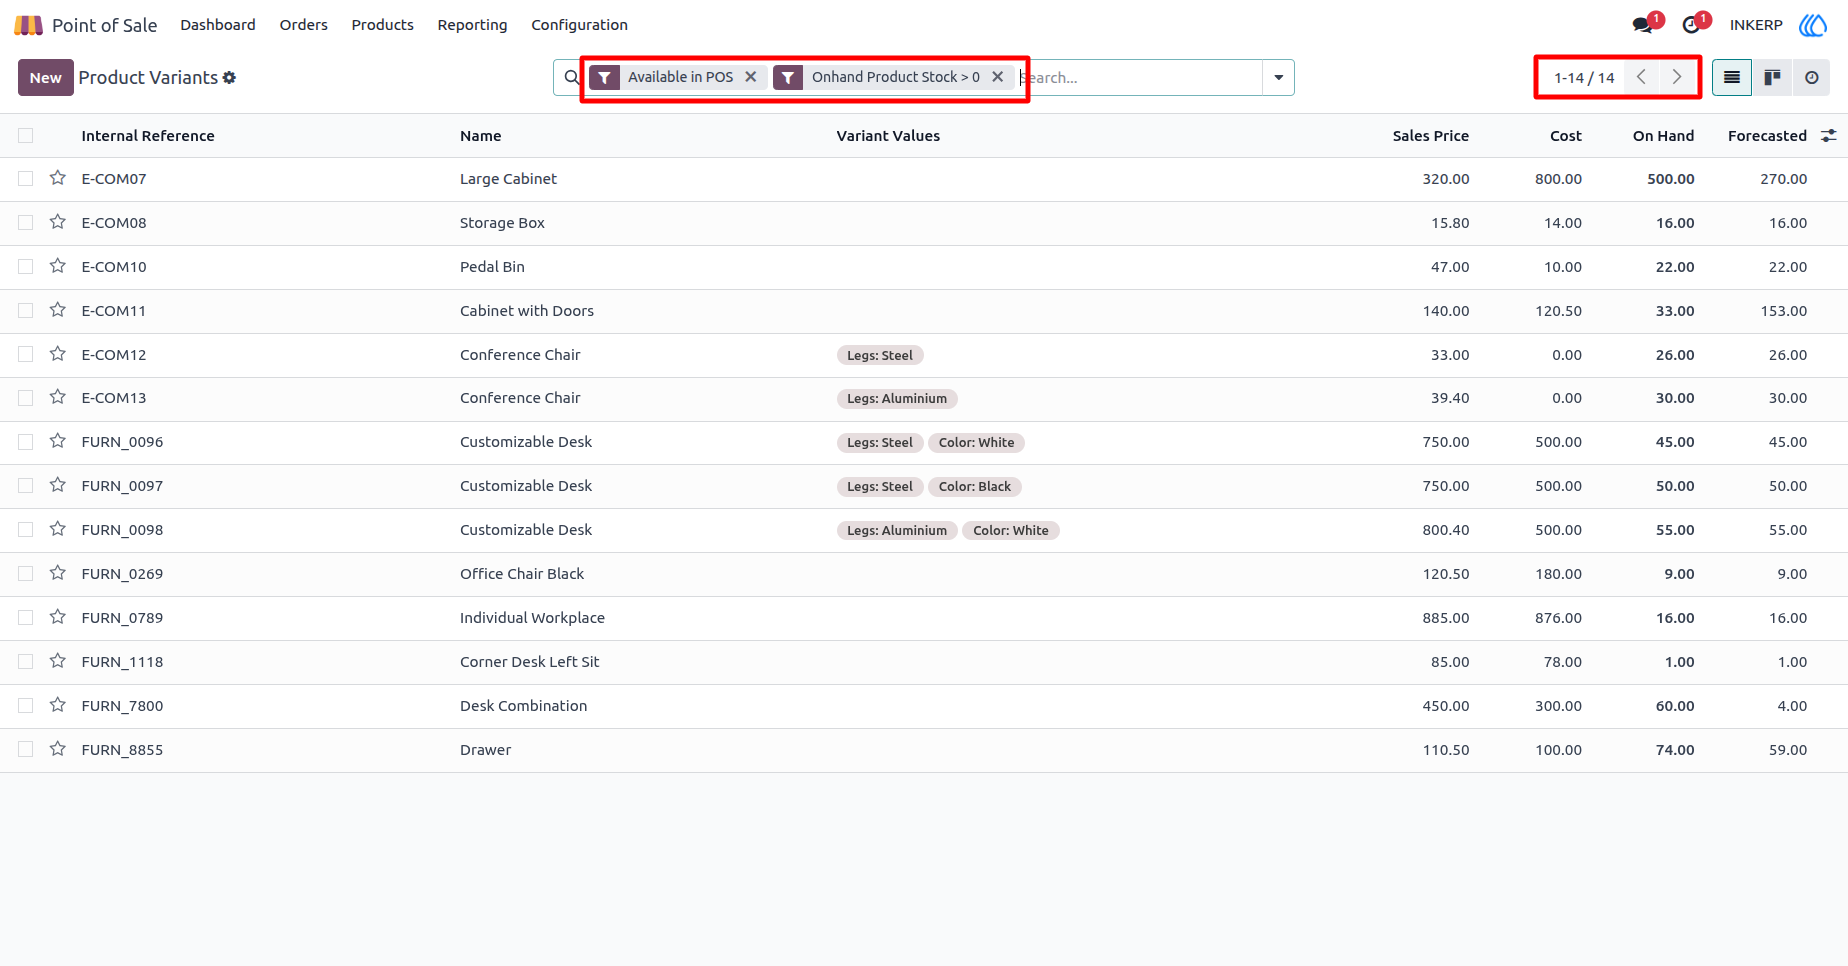Click Color: Black tag on FURN_0097
The height and width of the screenshot is (966, 1848).
click(975, 486)
